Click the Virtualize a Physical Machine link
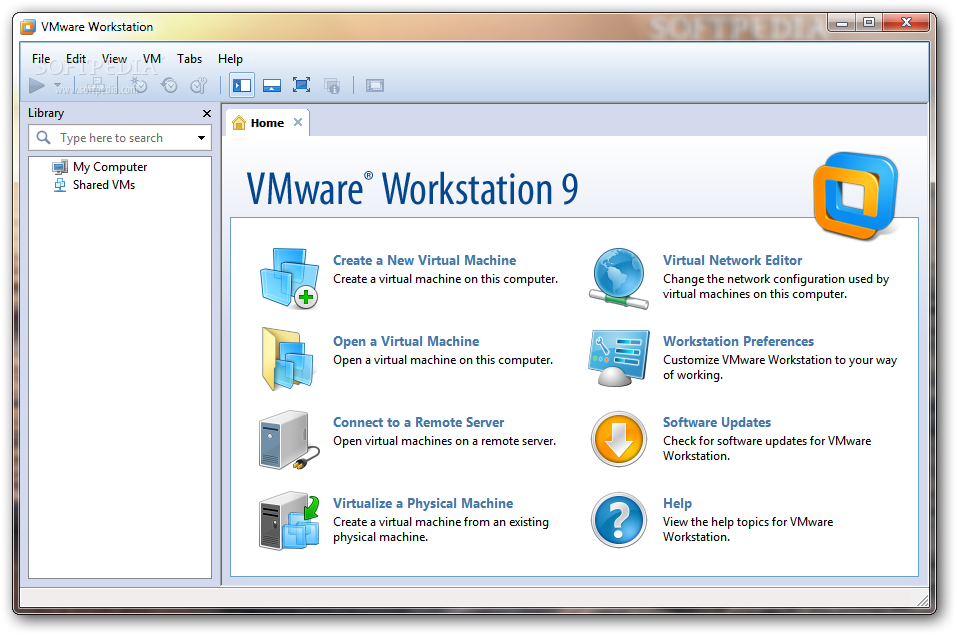This screenshot has width=957, height=635. pos(423,503)
